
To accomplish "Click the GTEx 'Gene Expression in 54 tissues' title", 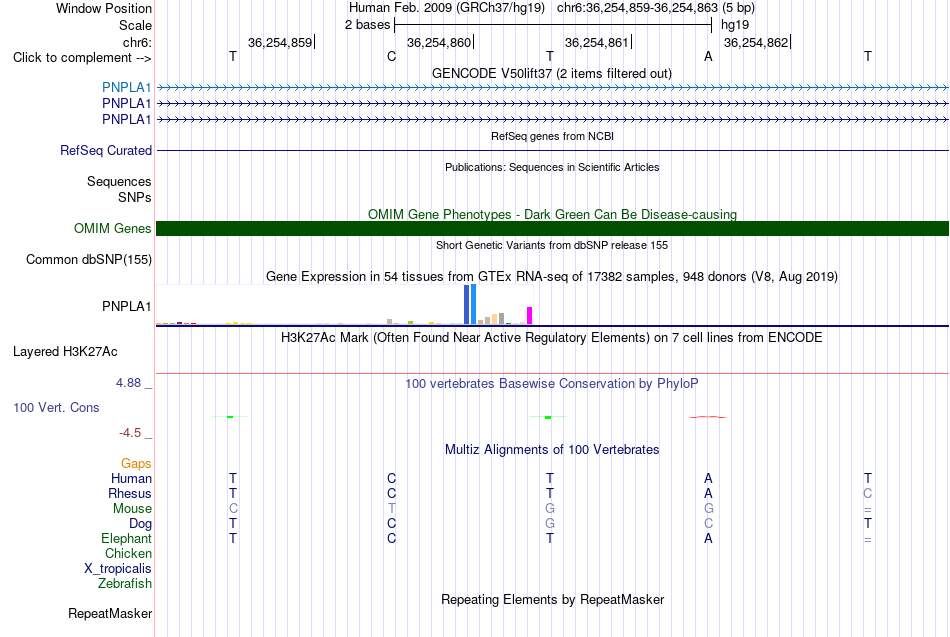I will pos(552,276).
